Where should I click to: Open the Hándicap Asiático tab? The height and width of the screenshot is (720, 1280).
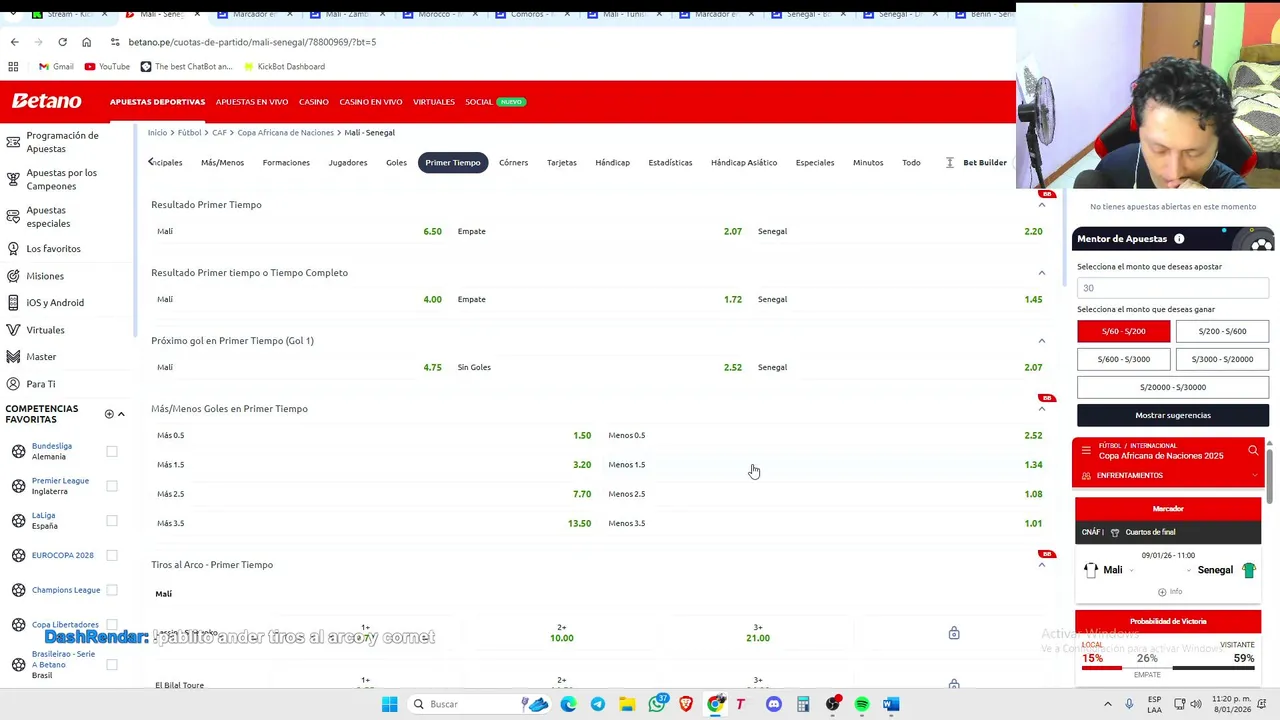coord(744,162)
